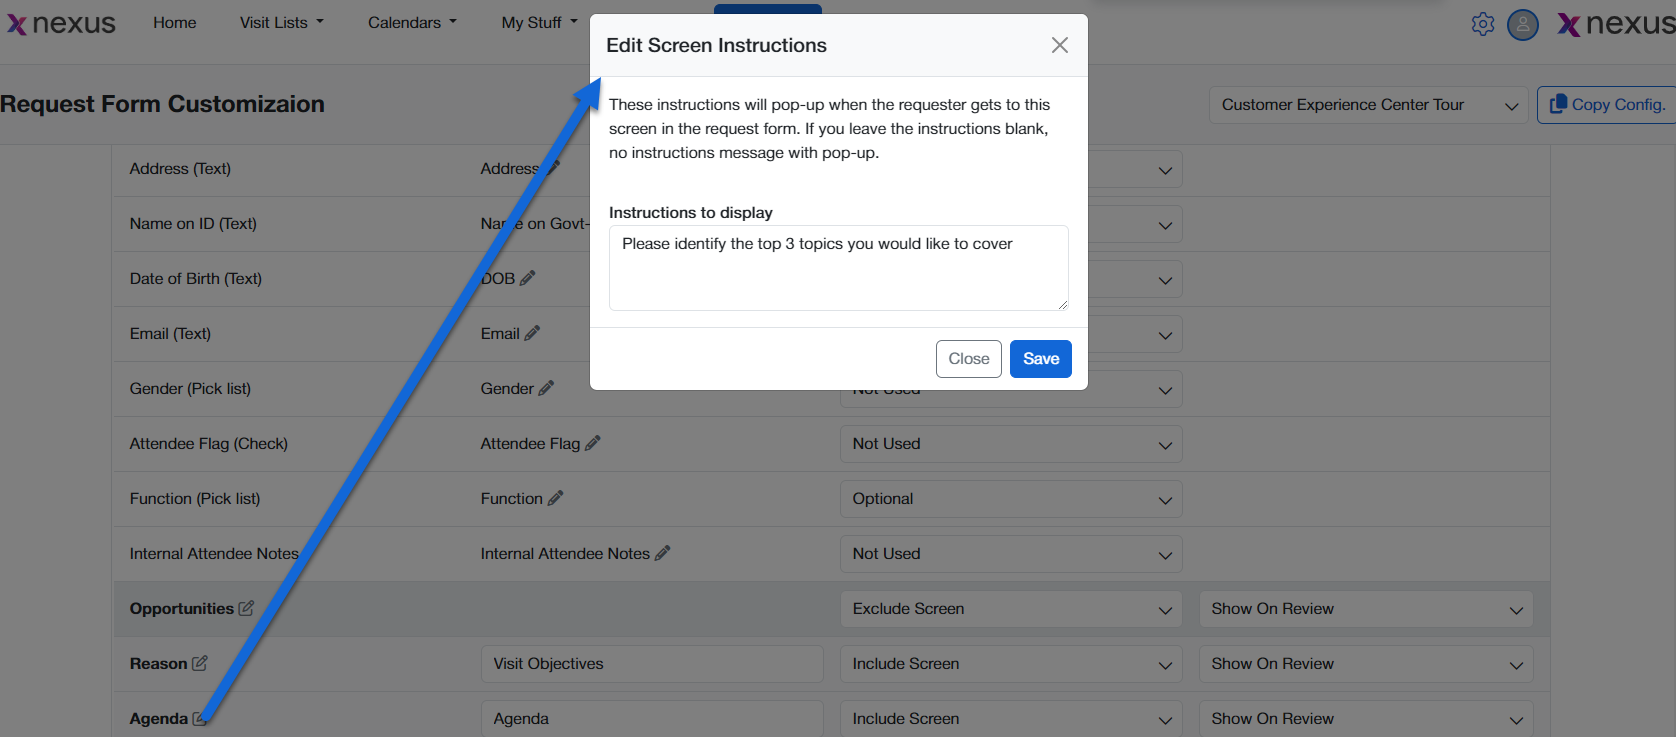This screenshot has width=1676, height=737.
Task: Open the Email row usage dropdown arrow
Action: click(1165, 335)
